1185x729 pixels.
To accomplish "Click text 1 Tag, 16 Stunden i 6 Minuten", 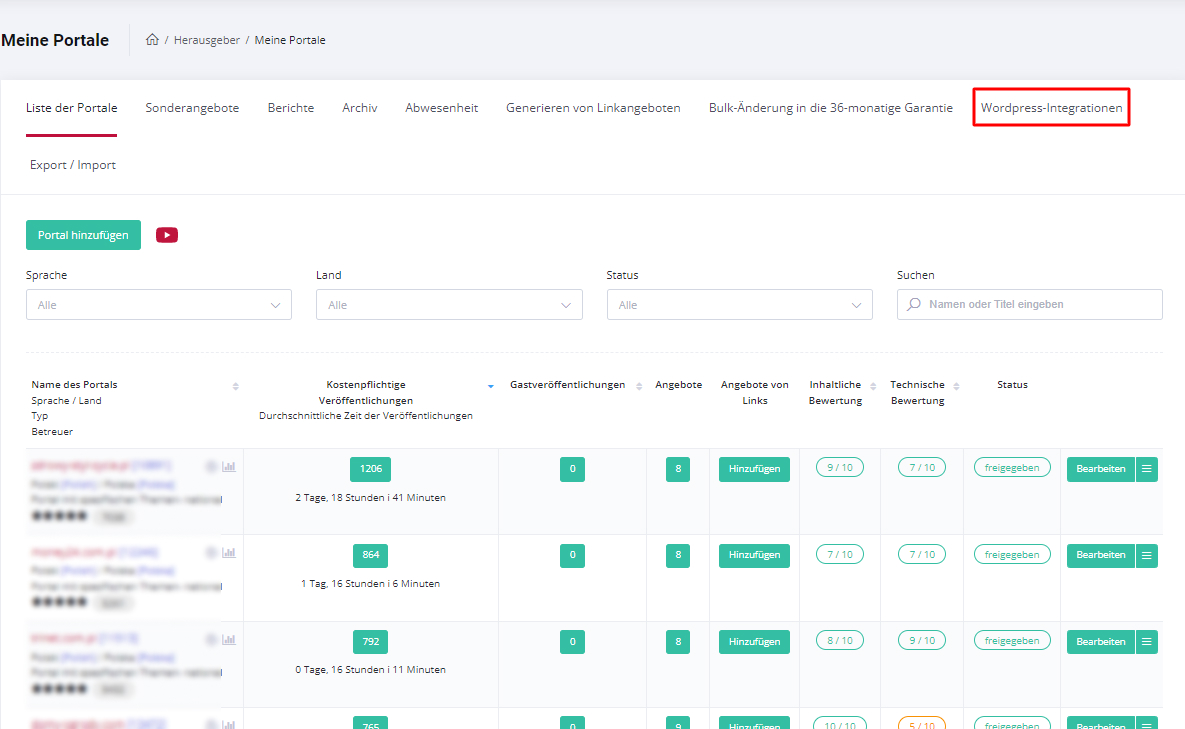I will (x=370, y=584).
